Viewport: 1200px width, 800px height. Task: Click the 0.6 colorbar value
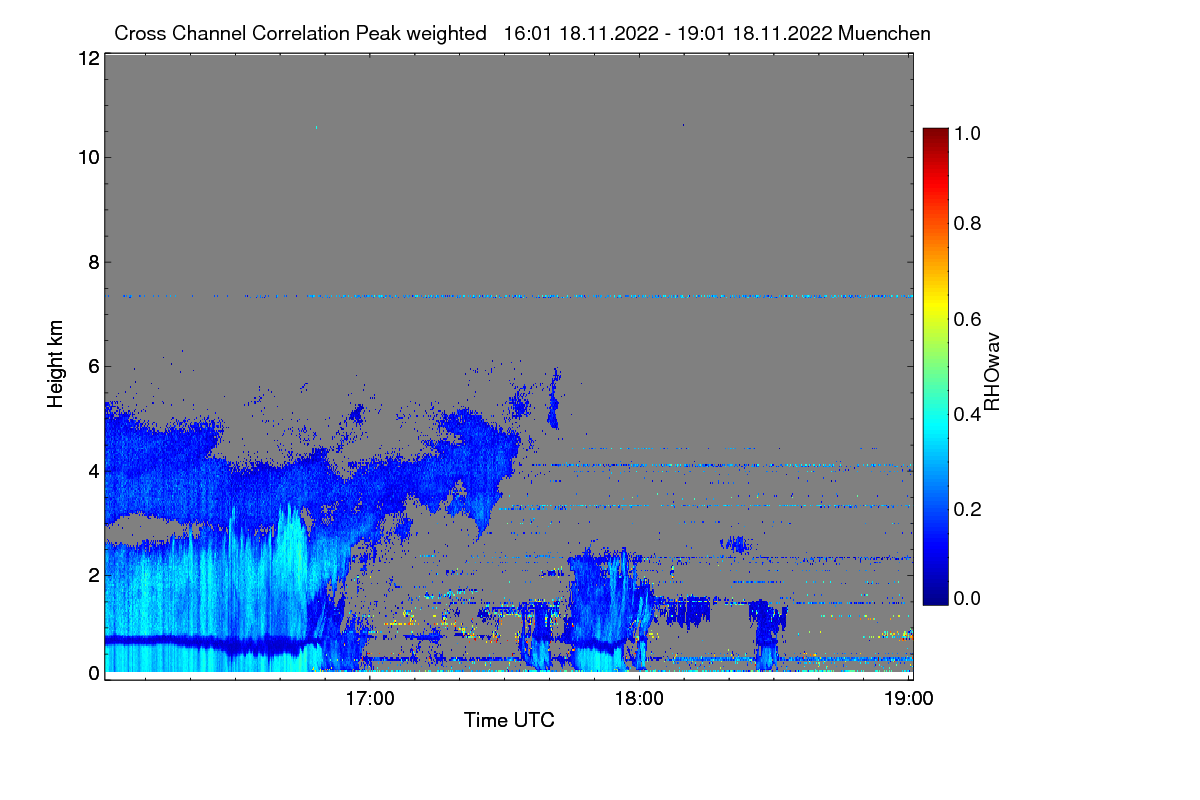pyautogui.click(x=967, y=319)
